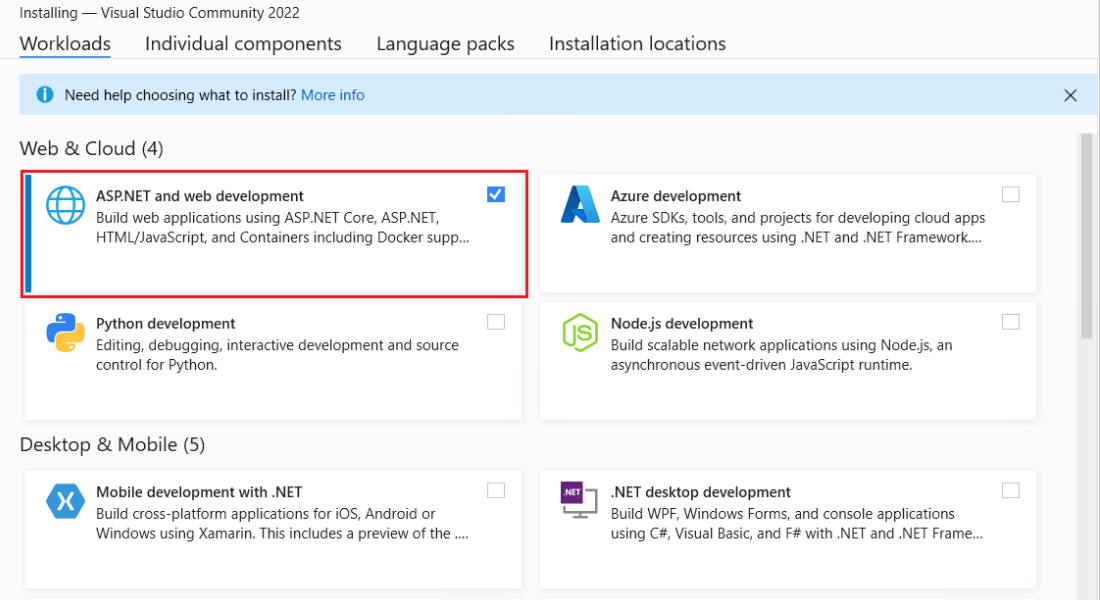Switch to the Workloads tab
This screenshot has width=1100, height=600.
click(65, 44)
